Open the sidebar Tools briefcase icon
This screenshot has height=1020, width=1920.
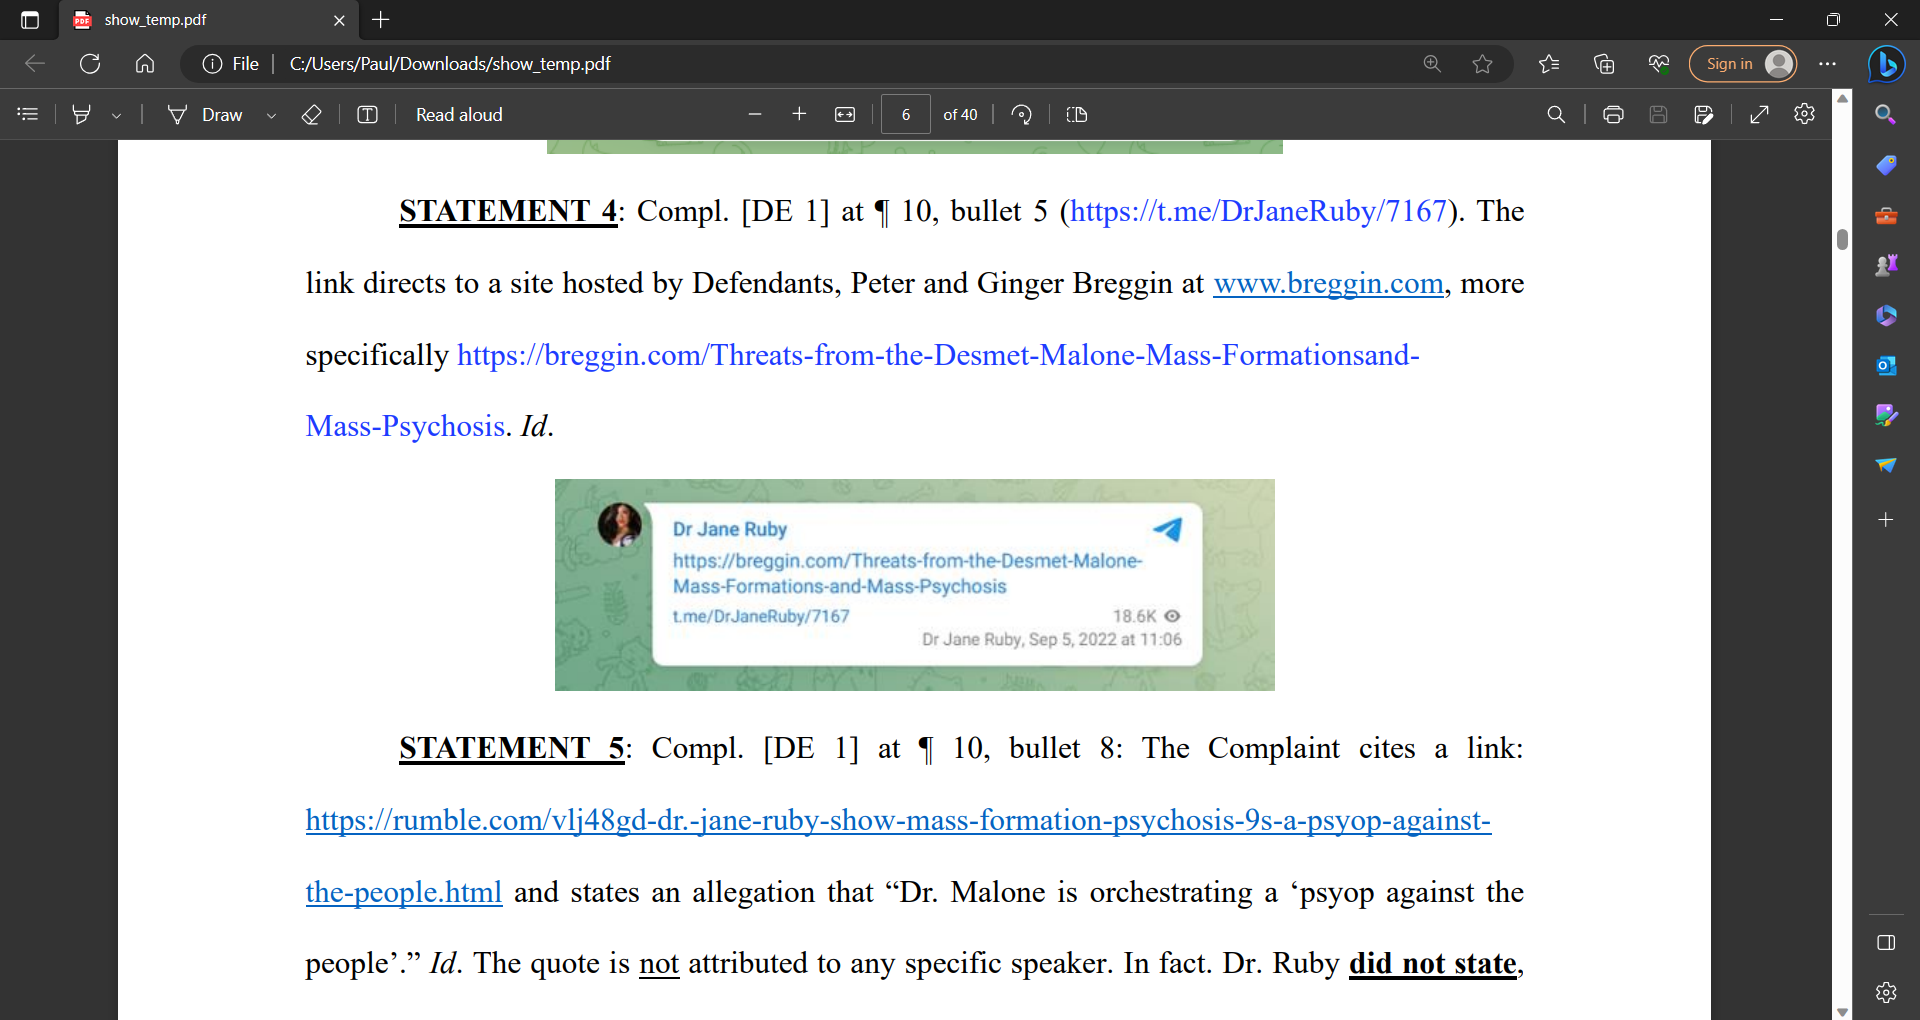pos(1886,216)
